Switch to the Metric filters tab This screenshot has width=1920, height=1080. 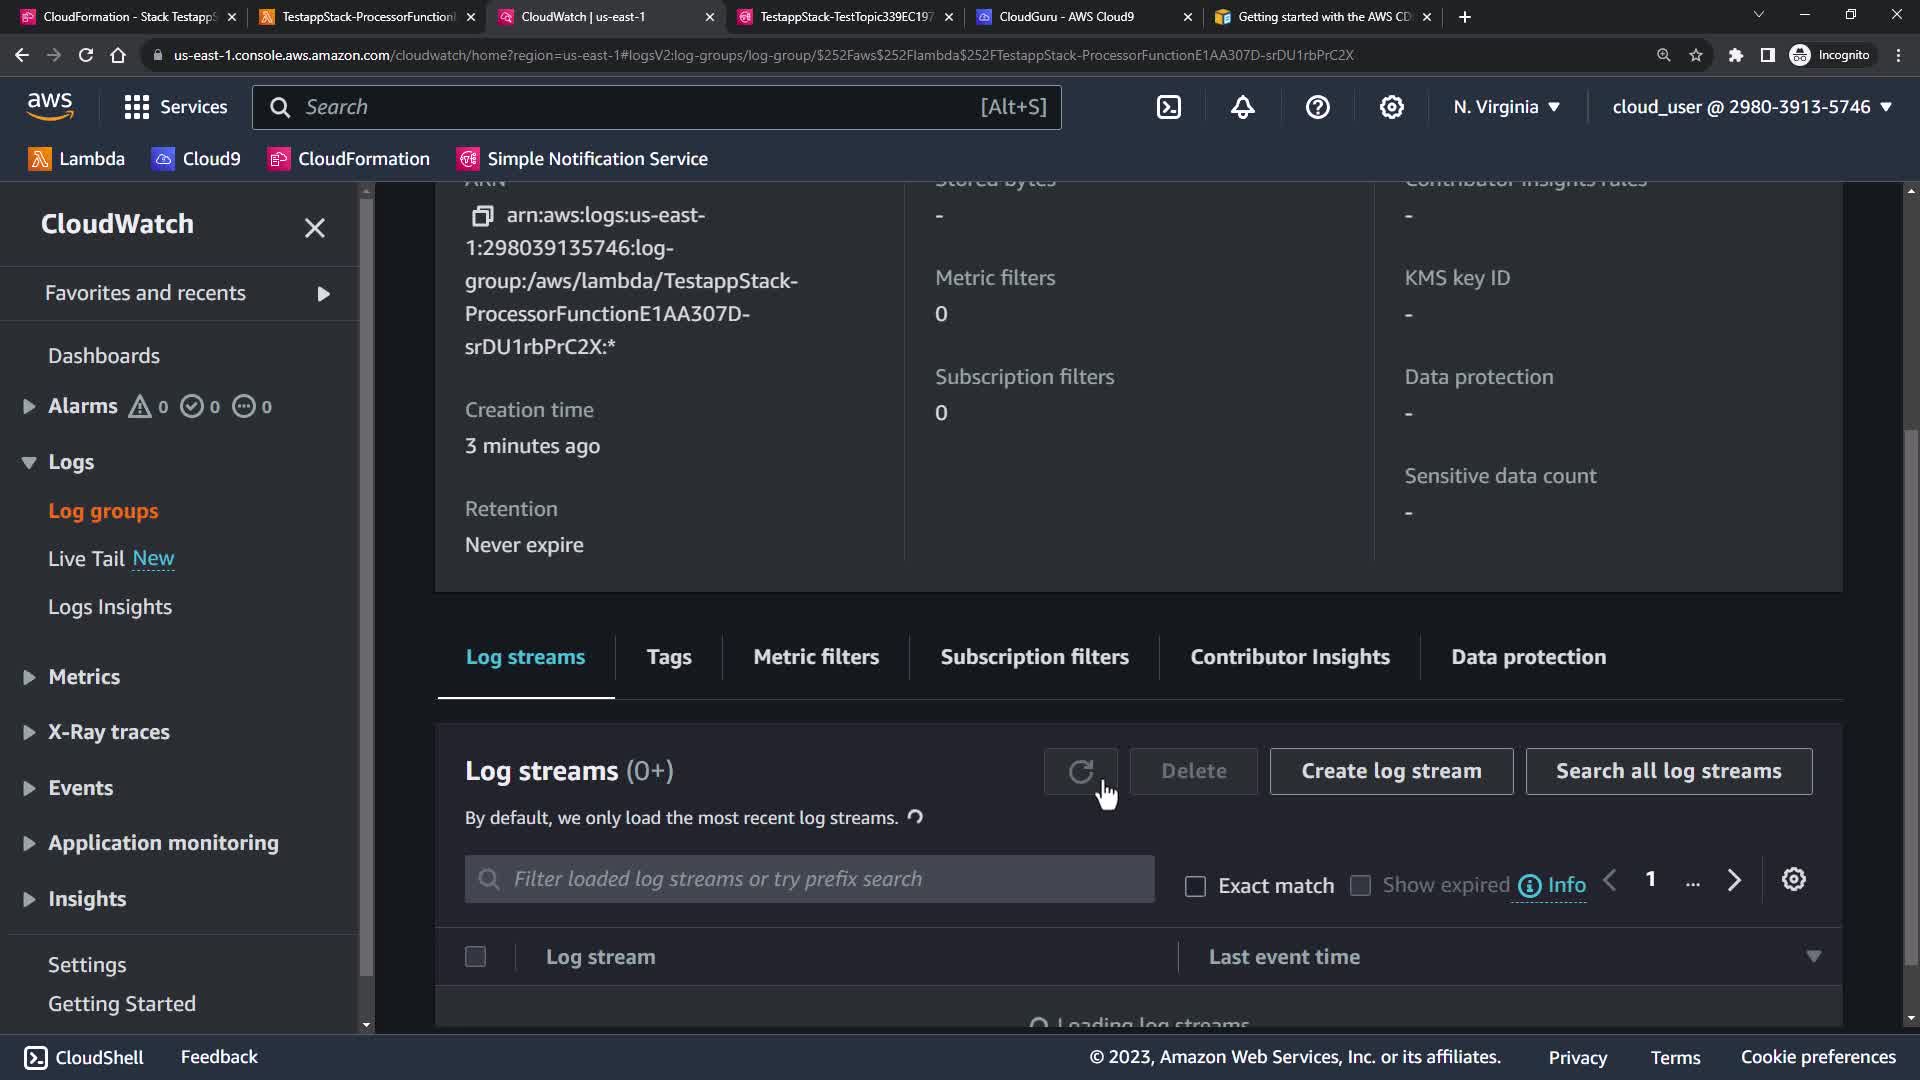click(816, 657)
